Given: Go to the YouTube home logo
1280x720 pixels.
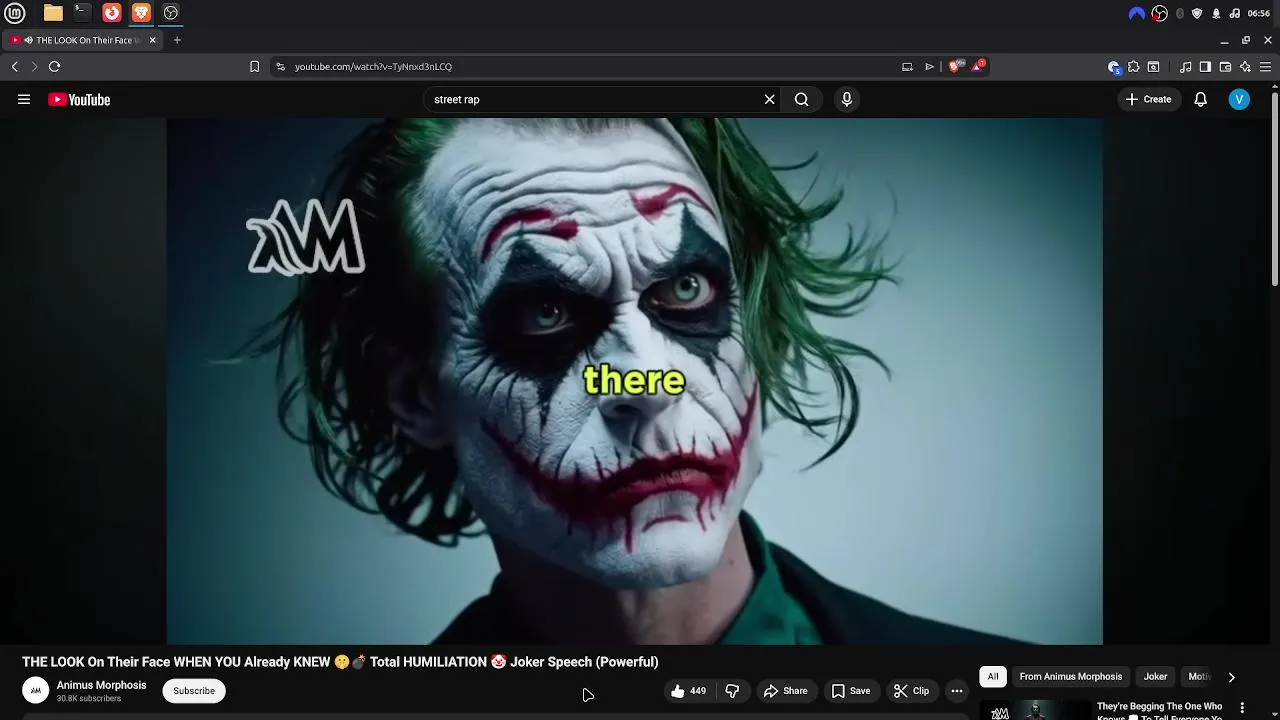Looking at the screenshot, I should click(79, 100).
